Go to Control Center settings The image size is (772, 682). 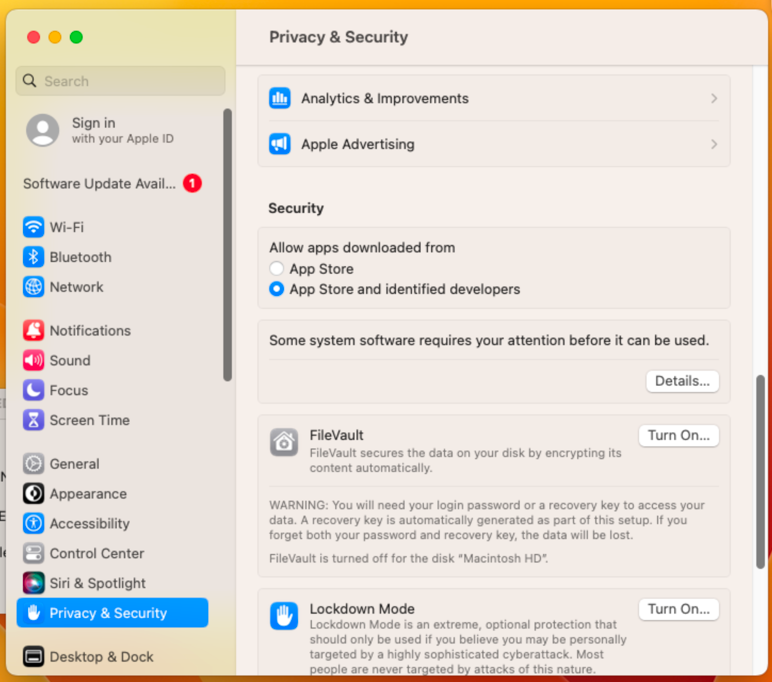(97, 554)
